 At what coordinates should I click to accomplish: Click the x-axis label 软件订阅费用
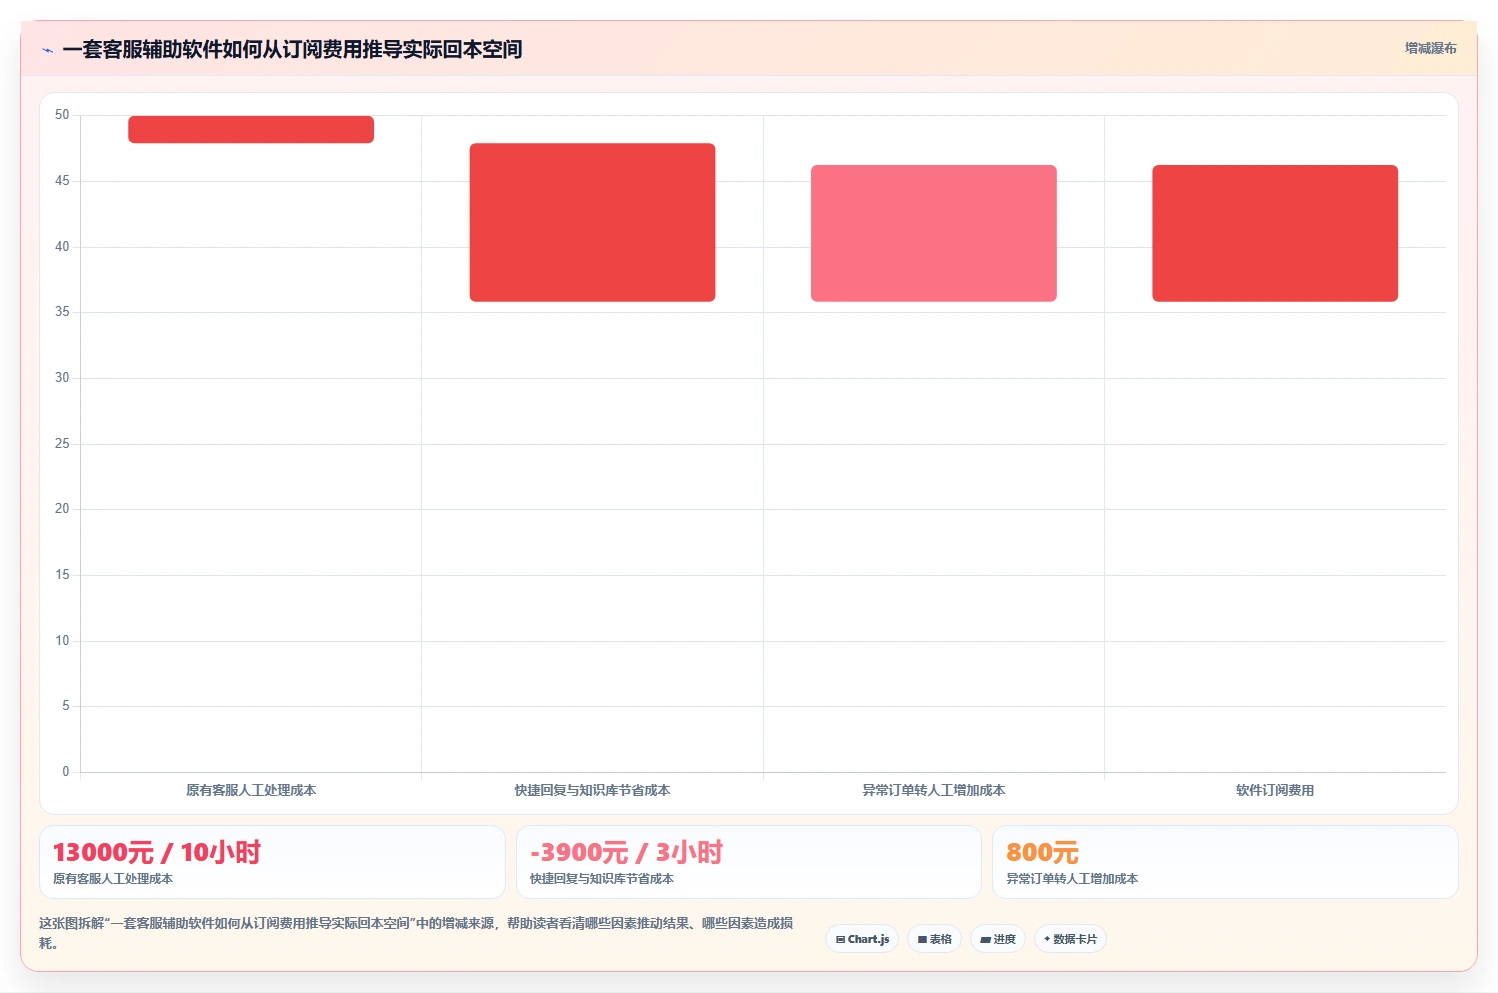(x=1275, y=790)
